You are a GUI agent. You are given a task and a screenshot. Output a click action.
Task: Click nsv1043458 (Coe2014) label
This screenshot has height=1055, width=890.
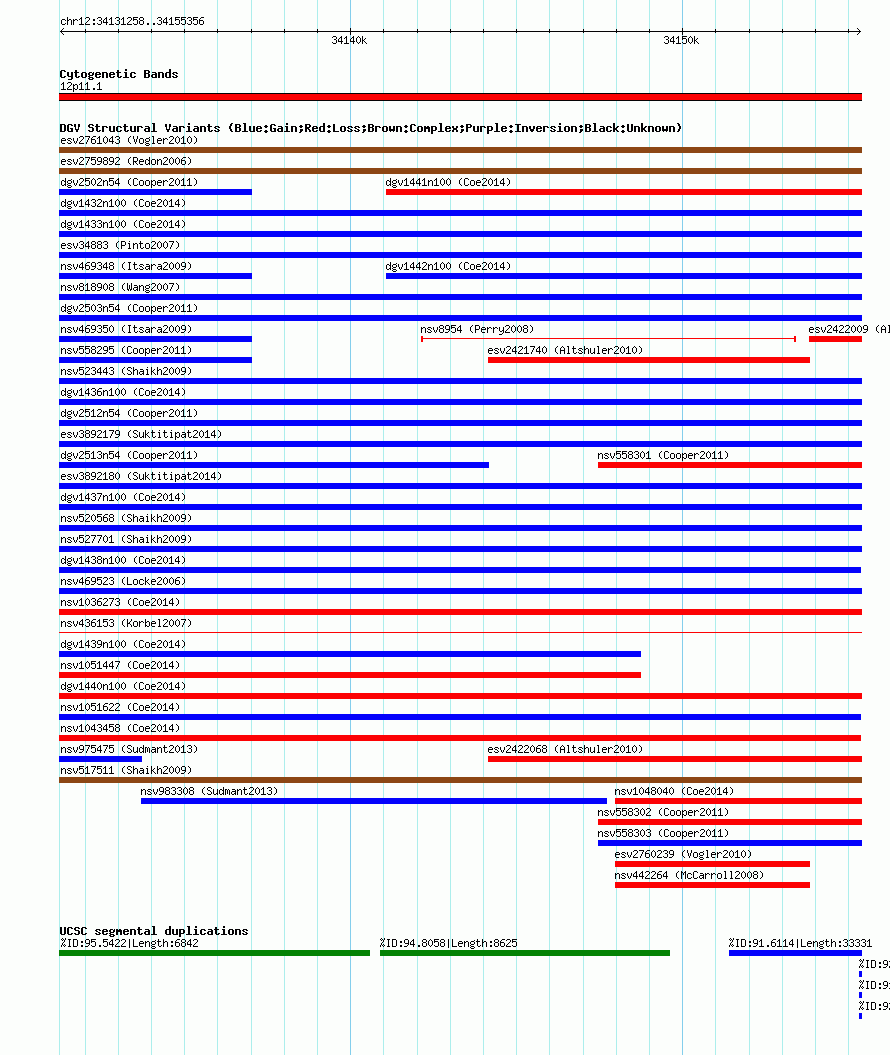[x=120, y=728]
